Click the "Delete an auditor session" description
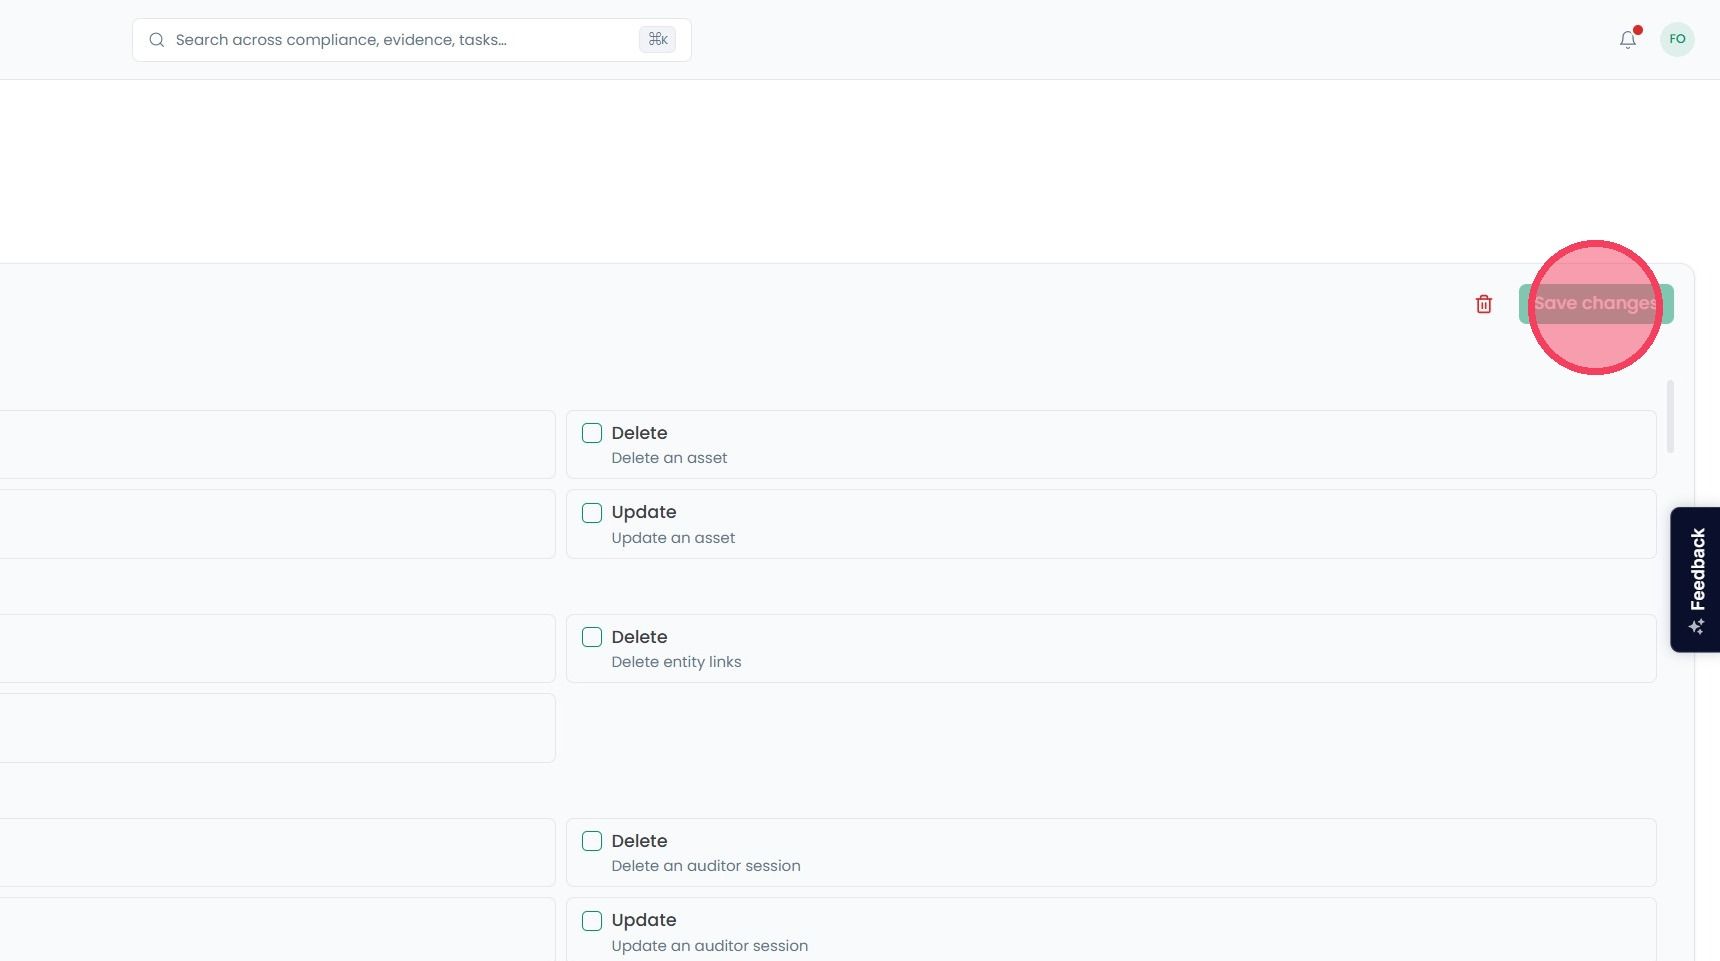The height and width of the screenshot is (961, 1720). pyautogui.click(x=706, y=866)
